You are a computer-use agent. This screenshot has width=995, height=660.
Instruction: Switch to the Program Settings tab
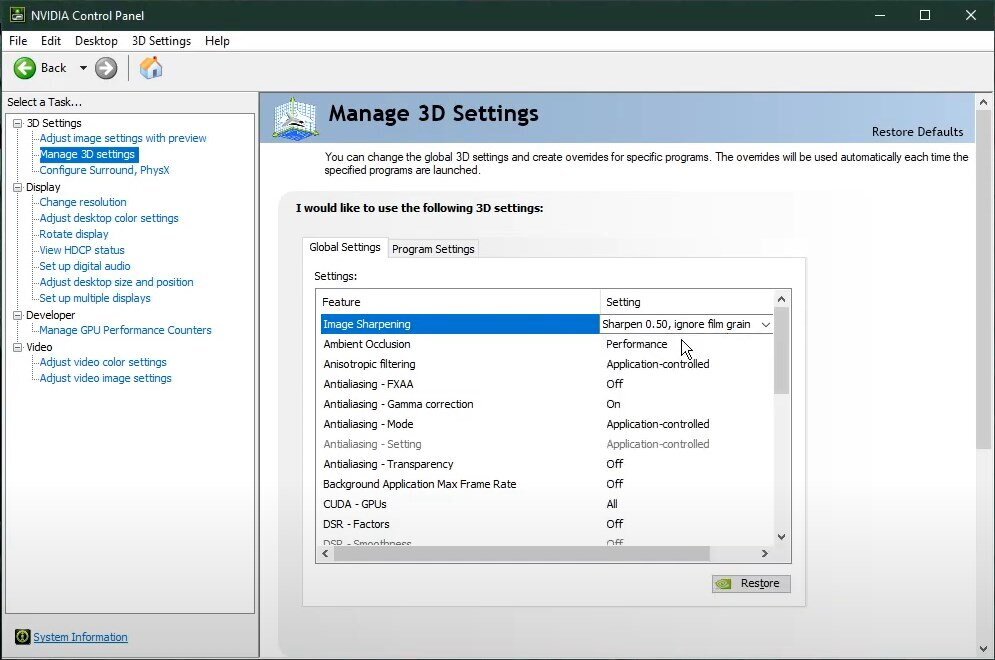tap(433, 249)
